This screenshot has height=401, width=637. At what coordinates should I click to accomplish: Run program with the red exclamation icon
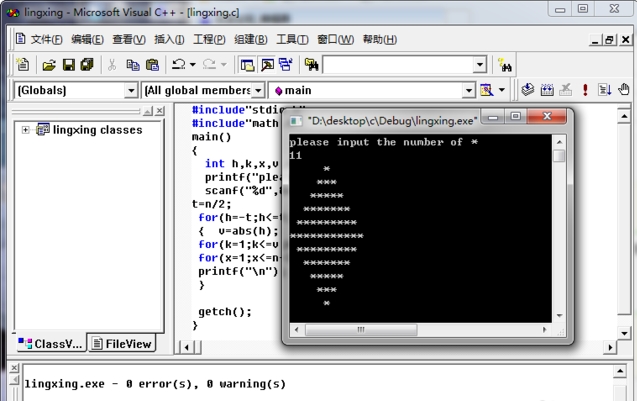[585, 90]
